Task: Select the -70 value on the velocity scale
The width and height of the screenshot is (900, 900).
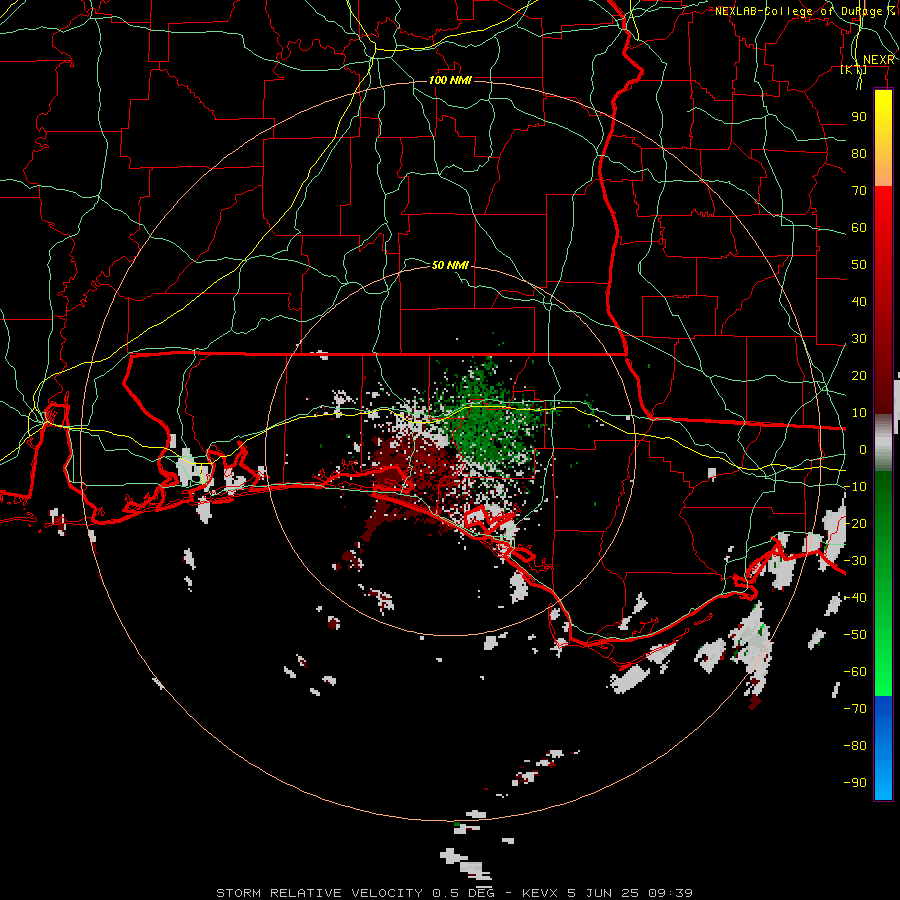Action: click(855, 709)
